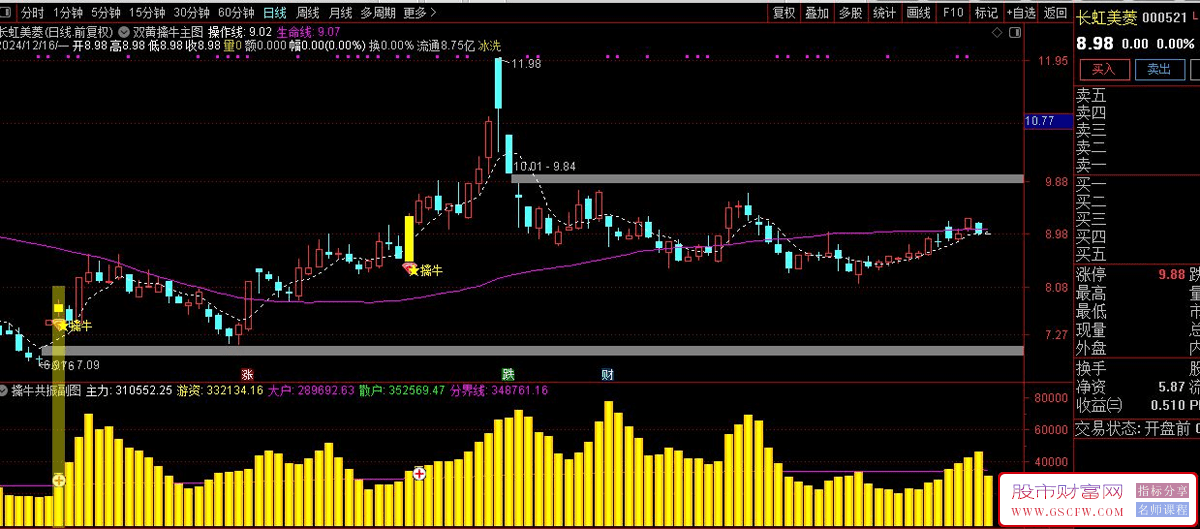Switch to 5分钟 period tab
1200x529 pixels.
pos(105,13)
